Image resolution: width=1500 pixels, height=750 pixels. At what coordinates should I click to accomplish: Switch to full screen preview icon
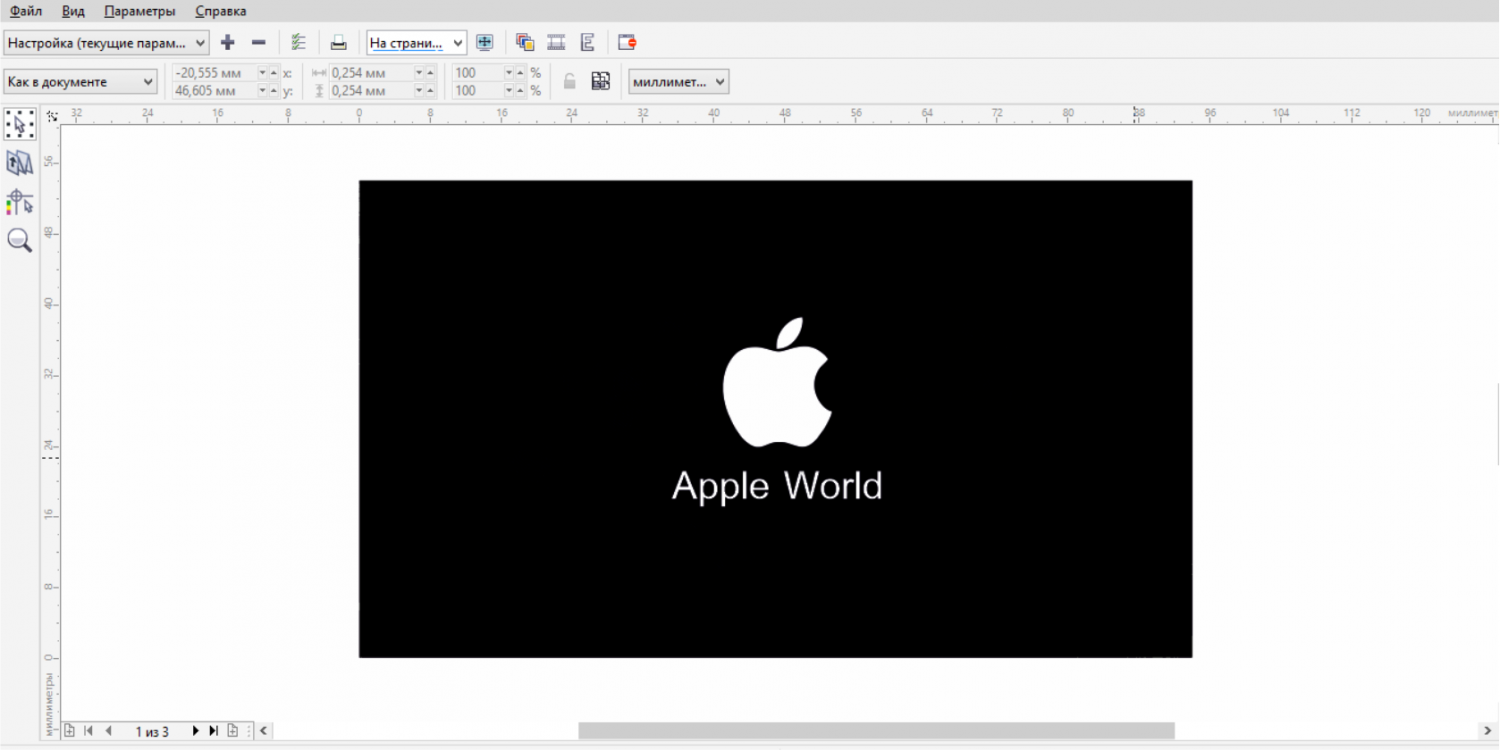(x=485, y=42)
